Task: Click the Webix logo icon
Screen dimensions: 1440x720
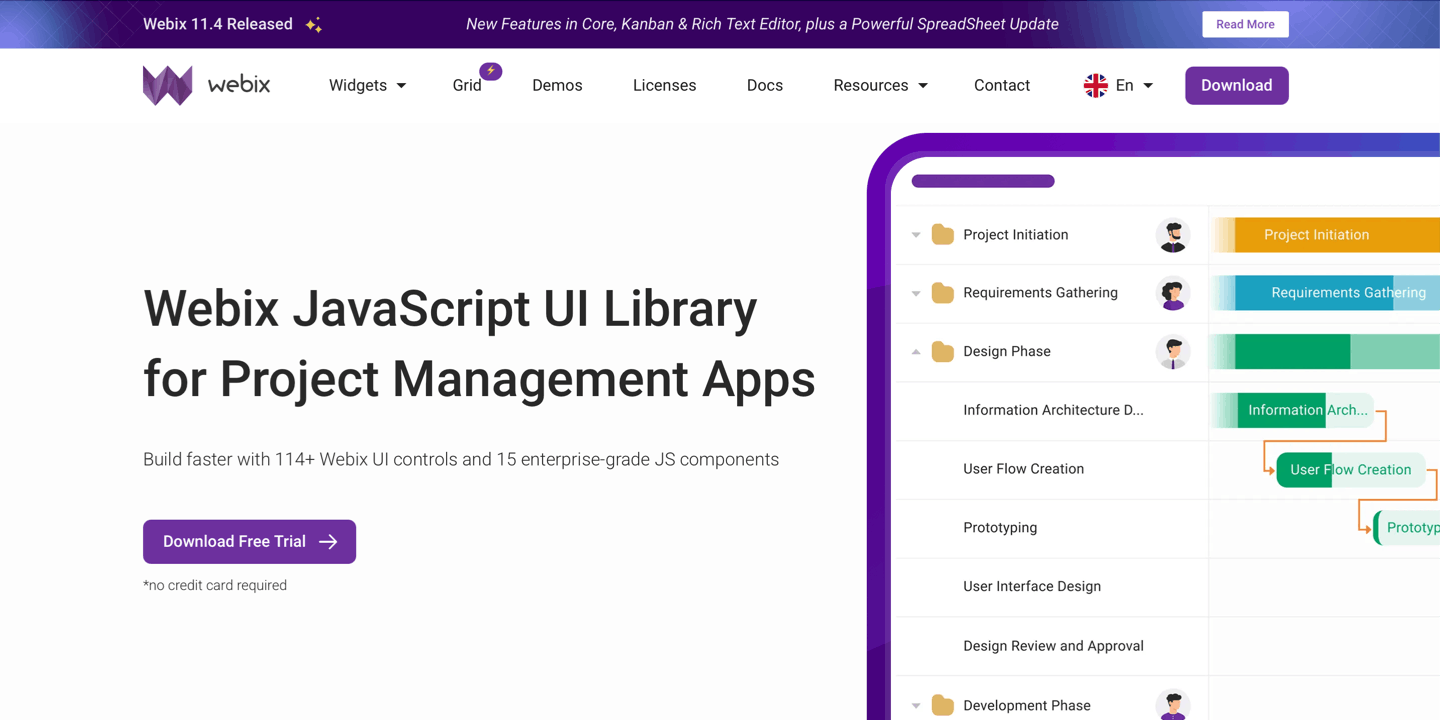Action: point(168,85)
